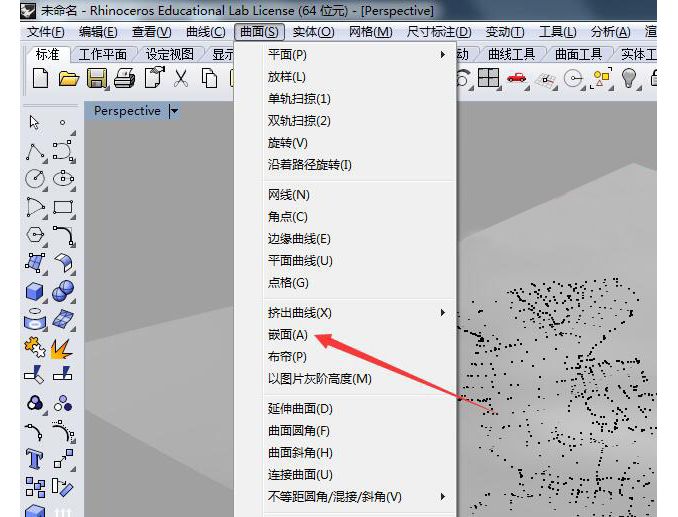Open the 曲线(C) menu
678x517 pixels.
[x=205, y=32]
